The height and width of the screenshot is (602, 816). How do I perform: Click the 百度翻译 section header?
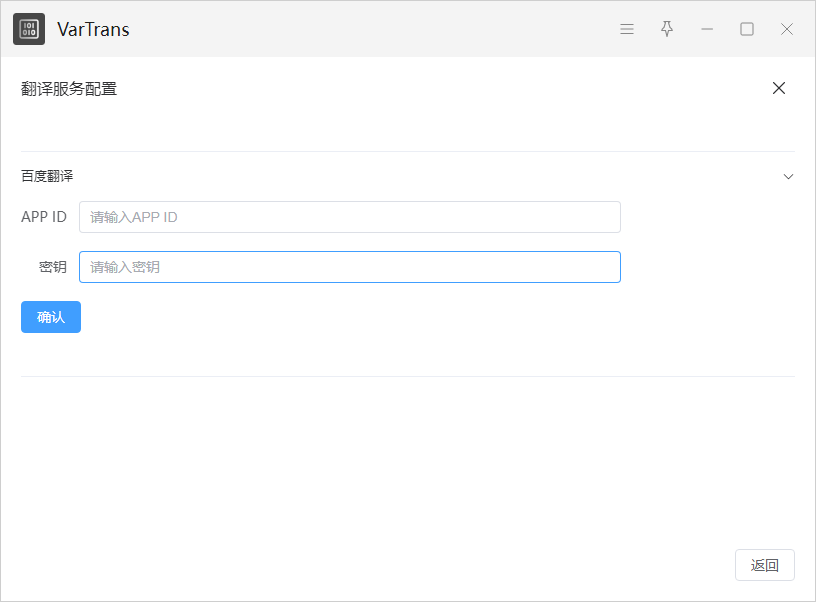point(48,176)
